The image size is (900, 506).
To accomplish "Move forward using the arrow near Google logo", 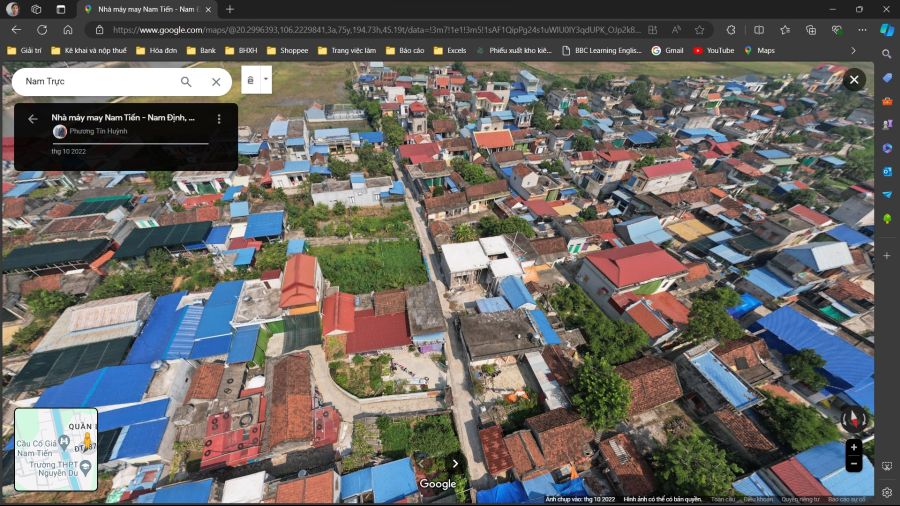I will coord(456,463).
